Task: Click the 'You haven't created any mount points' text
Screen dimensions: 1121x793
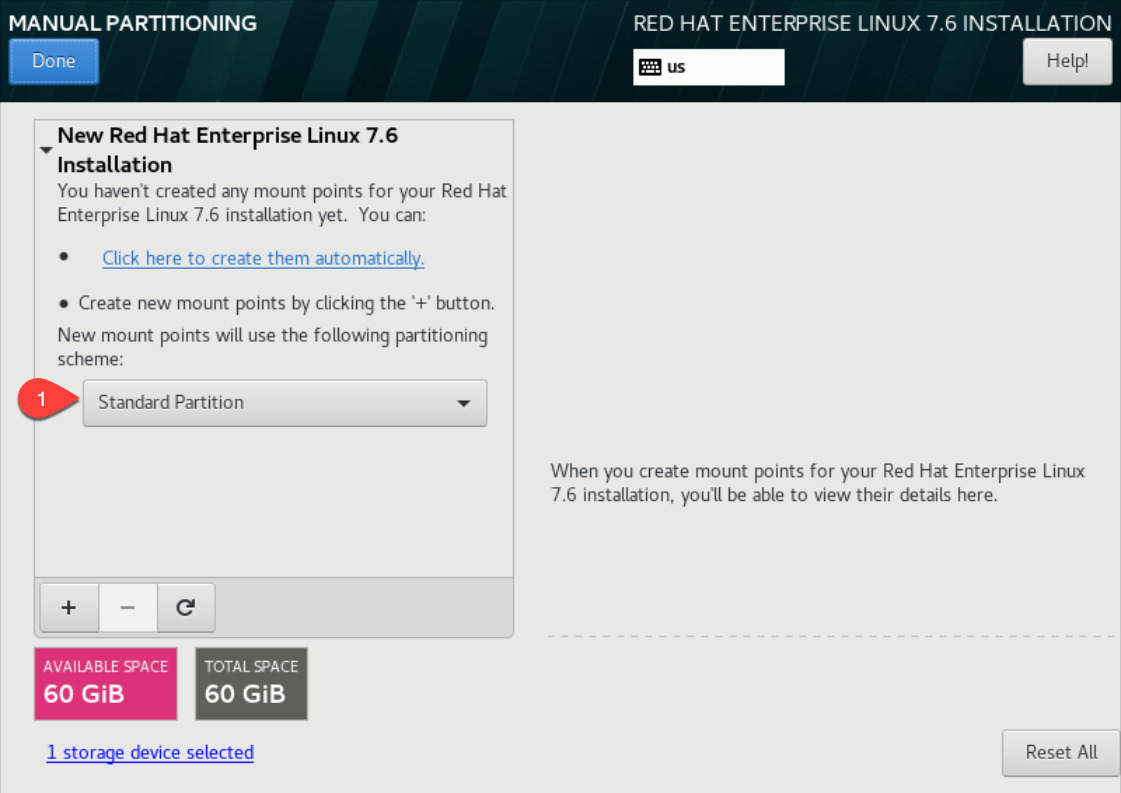Action: [x=282, y=203]
